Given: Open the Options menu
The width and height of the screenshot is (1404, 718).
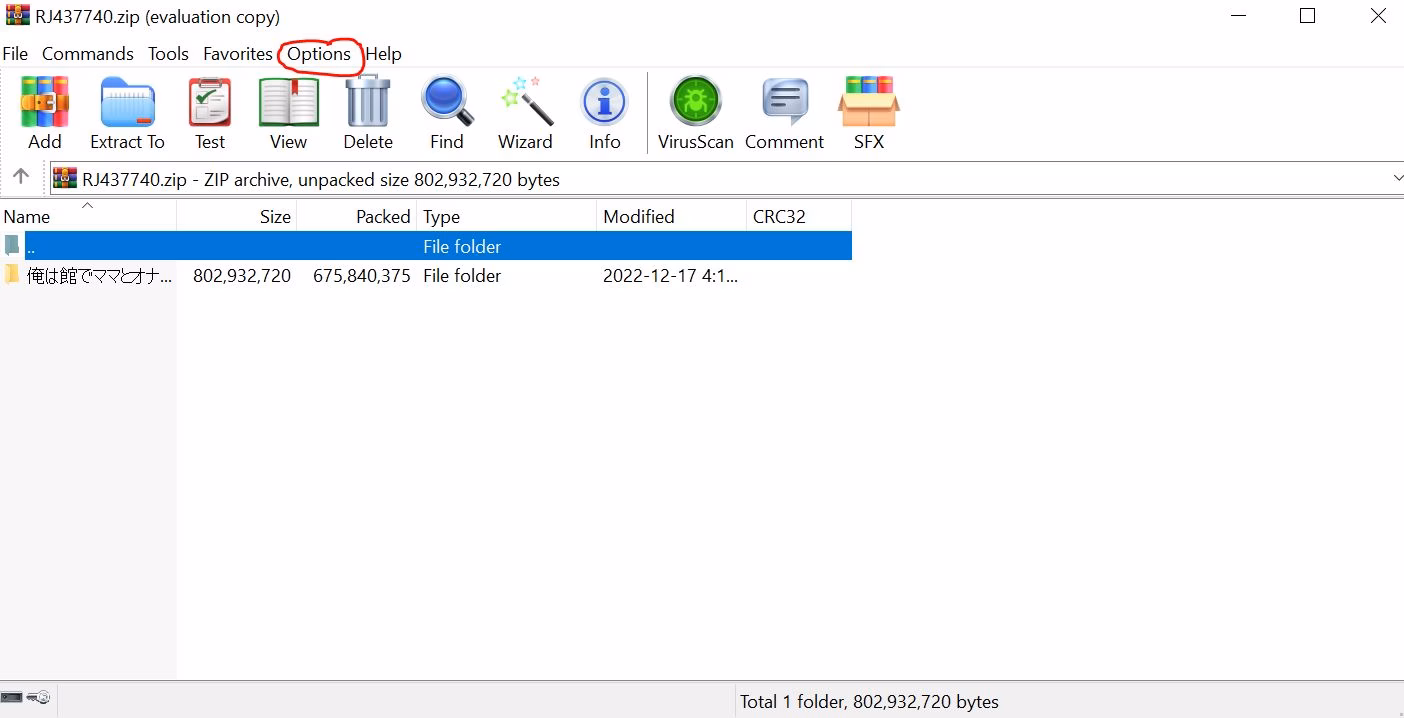Looking at the screenshot, I should click(x=319, y=54).
